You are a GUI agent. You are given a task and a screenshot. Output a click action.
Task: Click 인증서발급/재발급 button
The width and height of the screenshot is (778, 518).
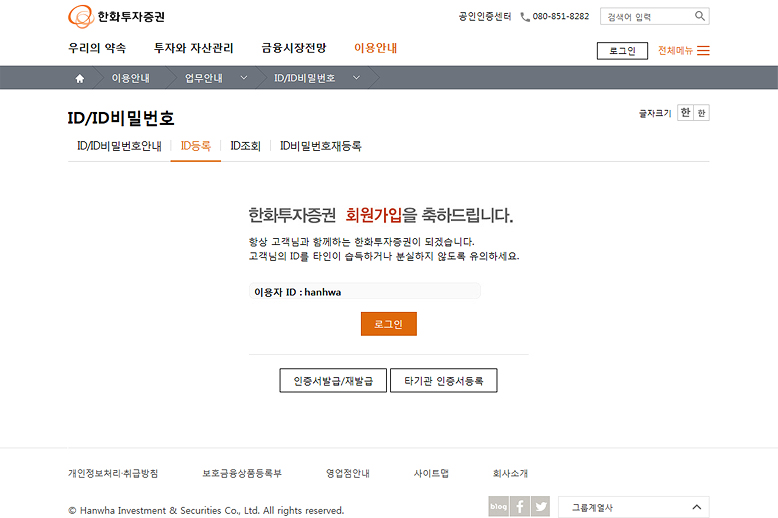click(333, 381)
